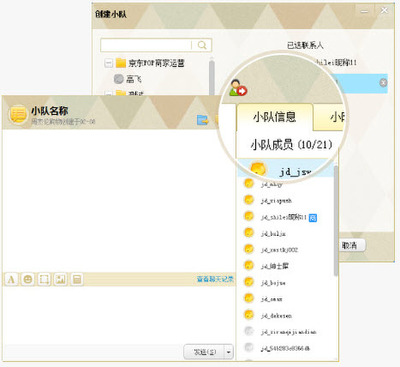400x367 pixels.
Task: Open the send button dropdown arrow
Action: pyautogui.click(x=229, y=352)
